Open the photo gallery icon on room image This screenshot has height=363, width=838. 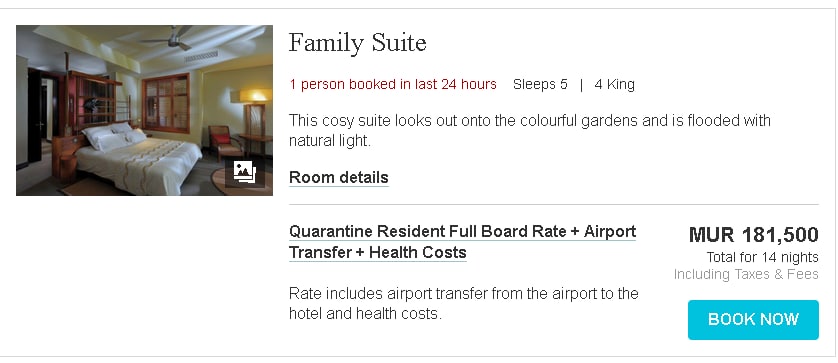[x=245, y=172]
